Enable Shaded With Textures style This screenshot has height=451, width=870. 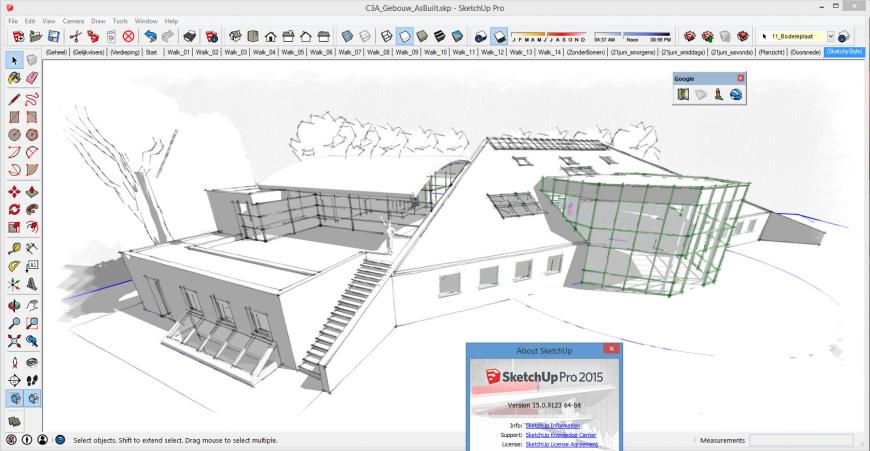pos(440,37)
